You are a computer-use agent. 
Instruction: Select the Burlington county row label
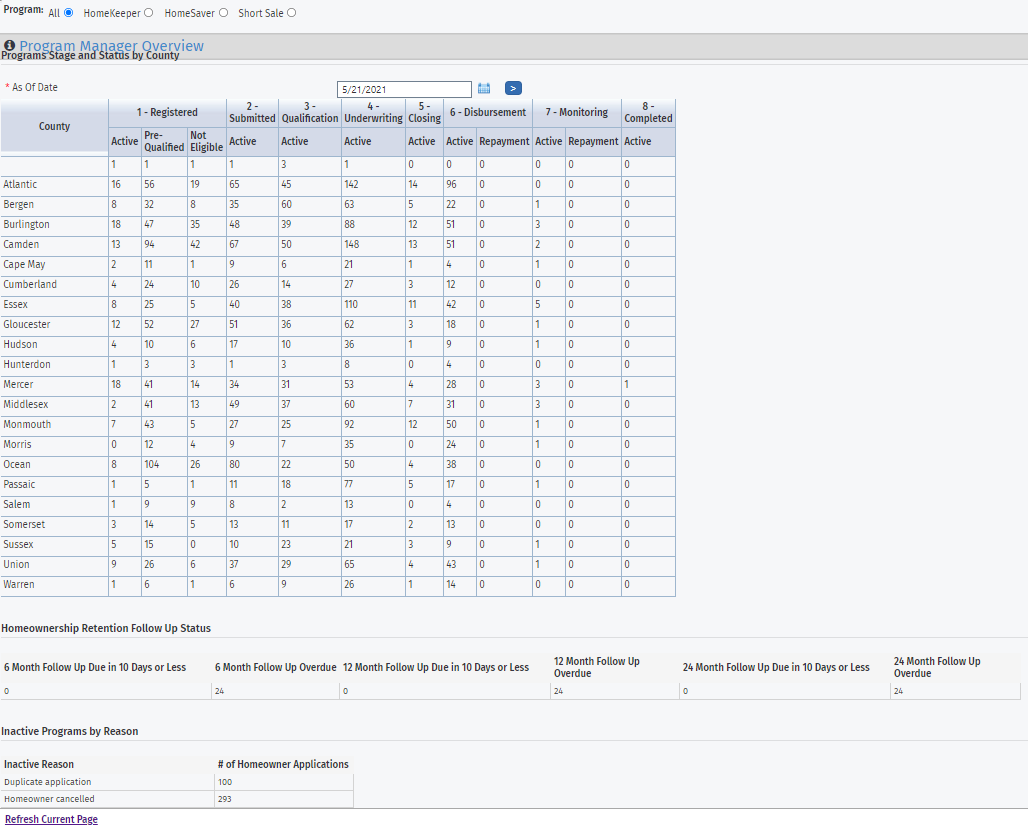point(26,224)
